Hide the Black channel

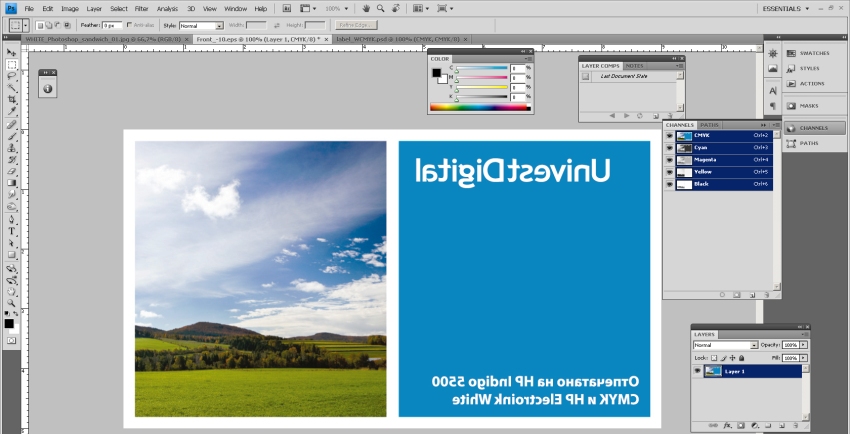pos(669,184)
